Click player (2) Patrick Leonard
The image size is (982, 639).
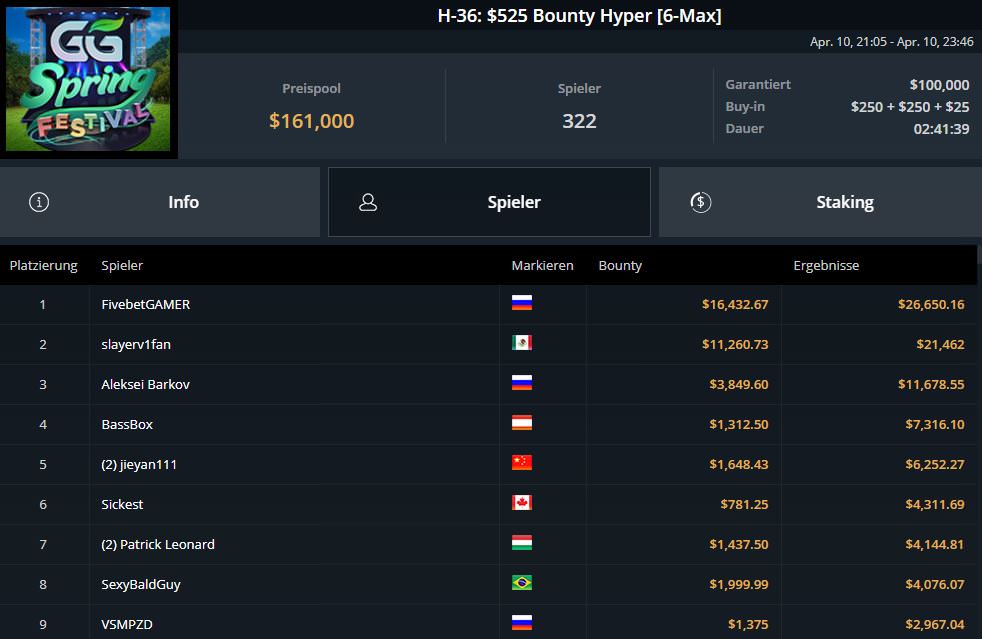[x=158, y=544]
